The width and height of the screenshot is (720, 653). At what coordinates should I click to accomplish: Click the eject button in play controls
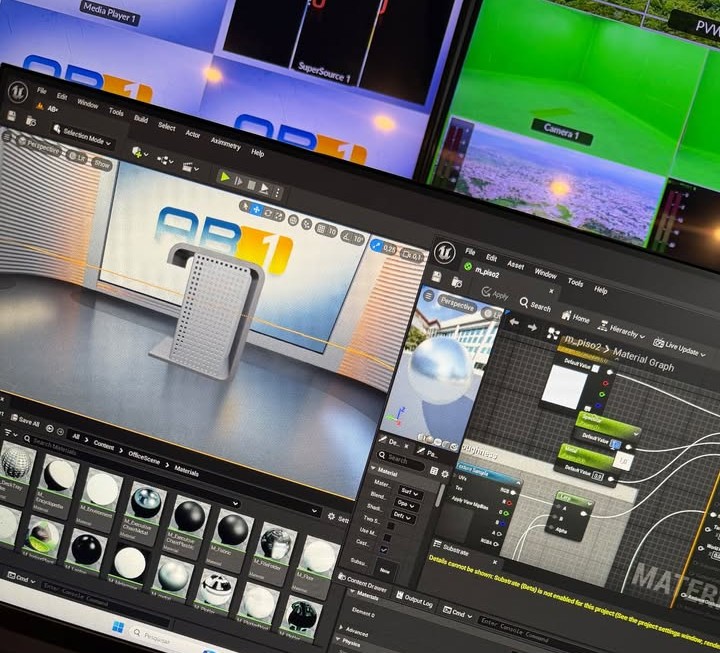tap(264, 188)
